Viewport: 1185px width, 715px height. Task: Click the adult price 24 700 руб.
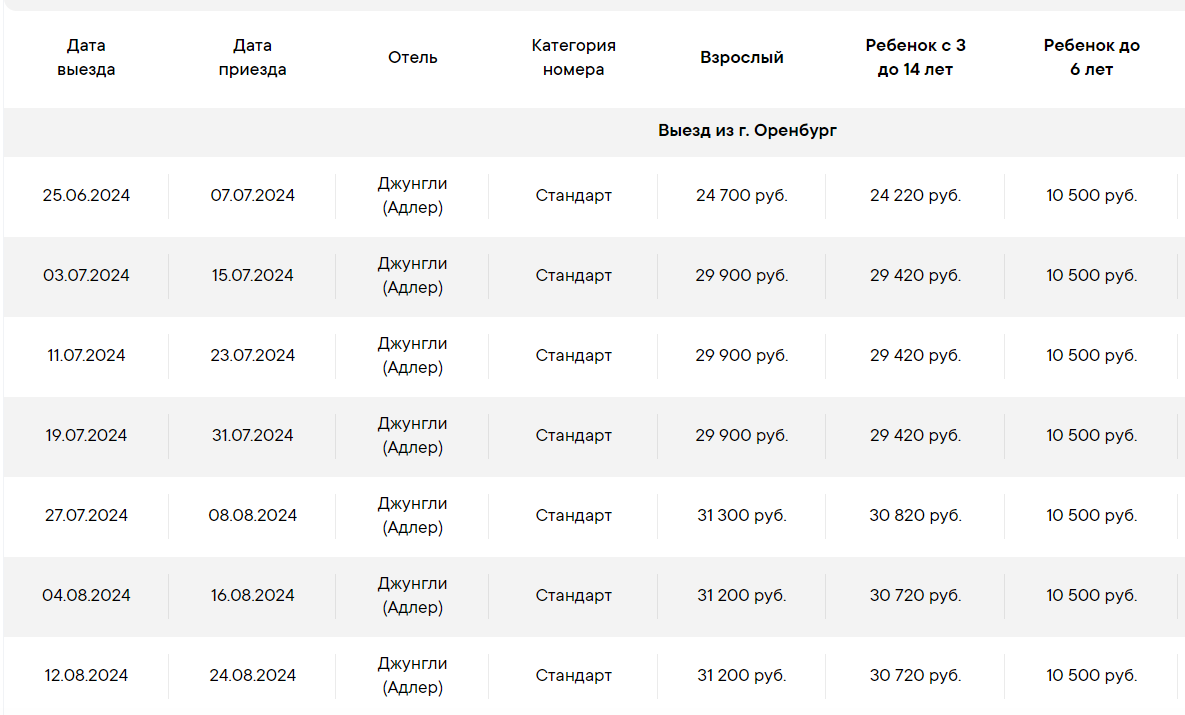click(x=741, y=196)
